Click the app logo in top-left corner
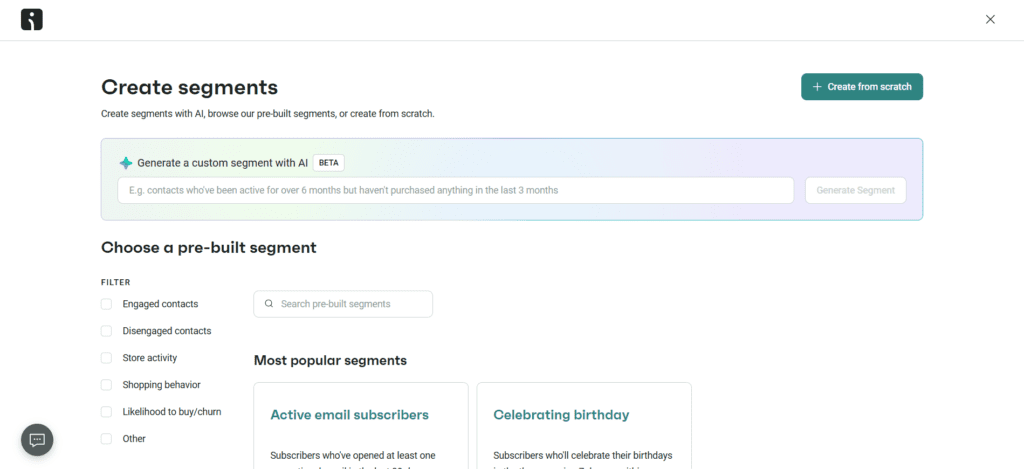 [32, 19]
